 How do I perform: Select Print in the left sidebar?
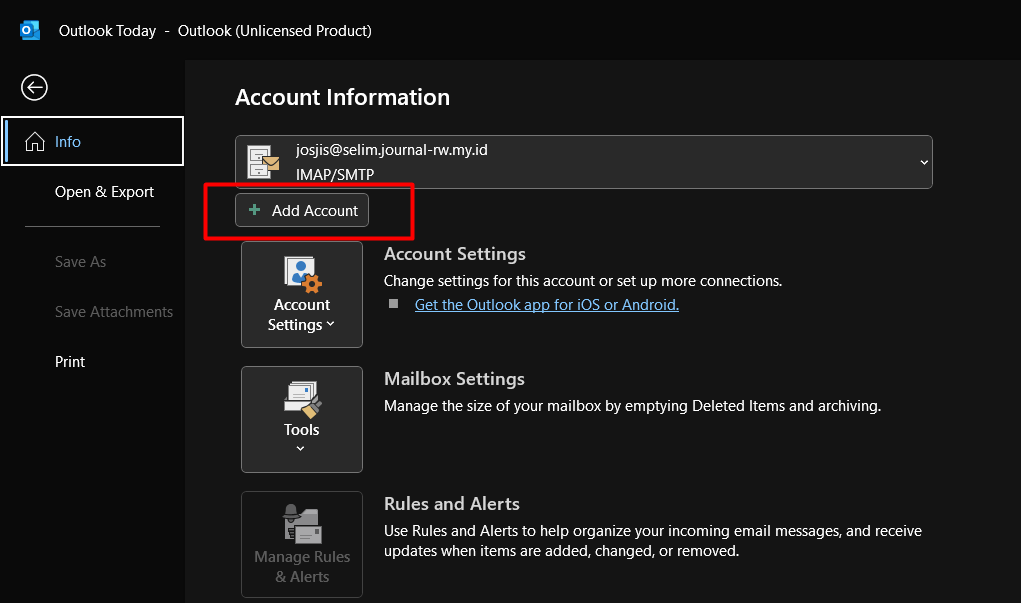pos(70,362)
